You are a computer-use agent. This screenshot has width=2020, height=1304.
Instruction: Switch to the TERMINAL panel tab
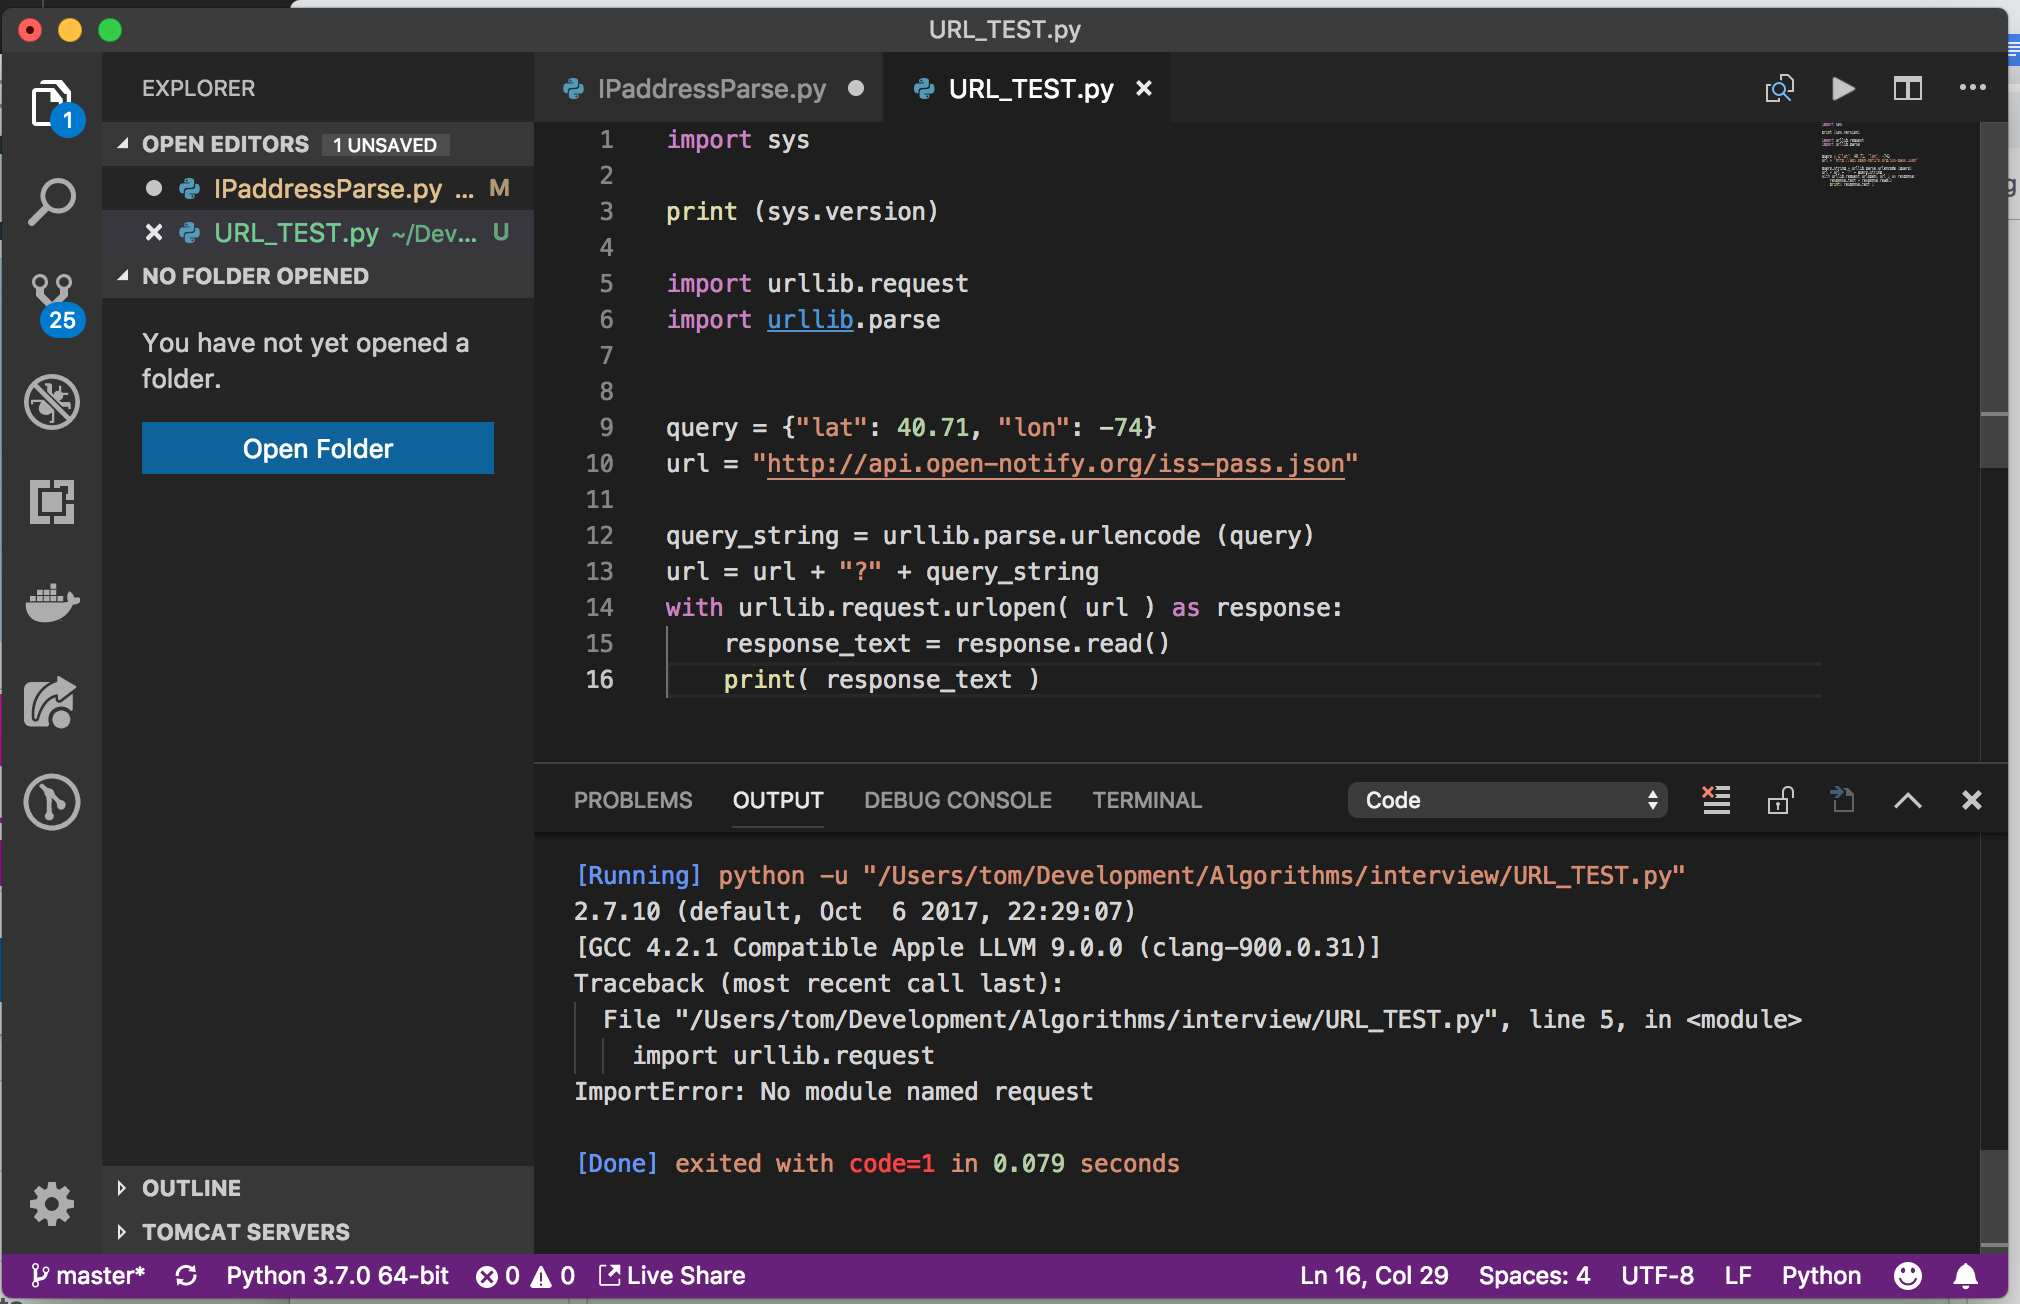pos(1146,800)
